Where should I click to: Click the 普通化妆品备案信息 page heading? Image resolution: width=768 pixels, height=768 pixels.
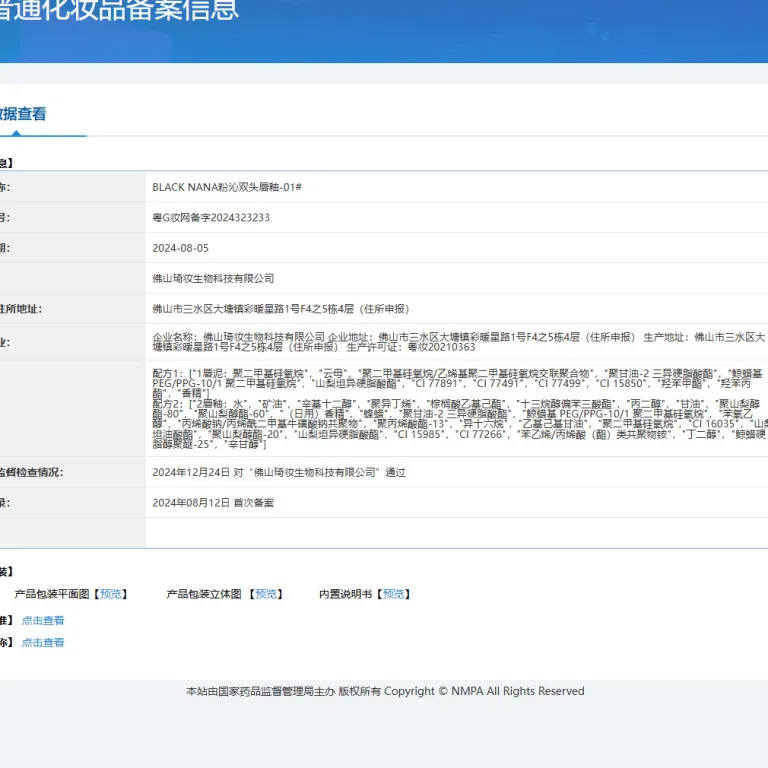(x=119, y=10)
